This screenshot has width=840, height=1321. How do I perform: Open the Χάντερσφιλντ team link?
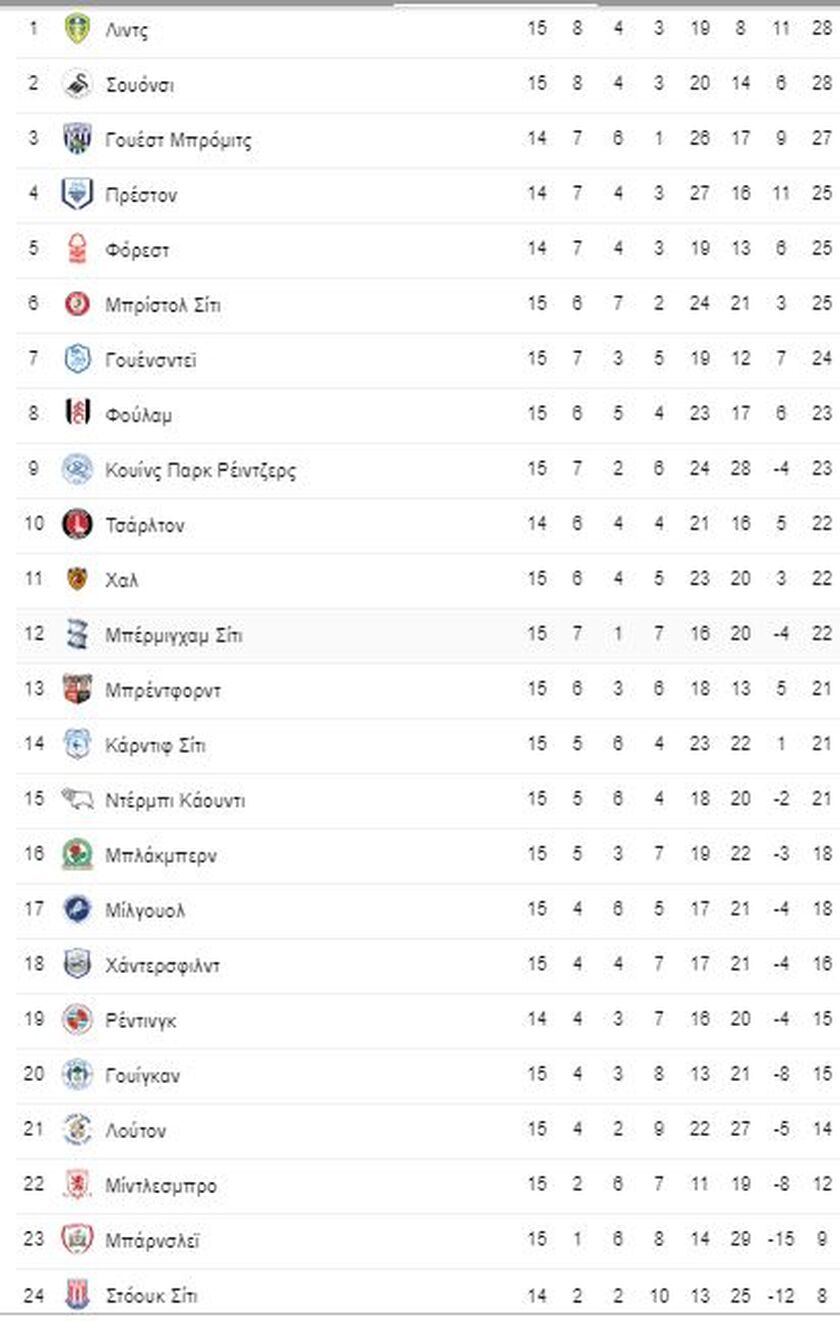pyautogui.click(x=163, y=965)
